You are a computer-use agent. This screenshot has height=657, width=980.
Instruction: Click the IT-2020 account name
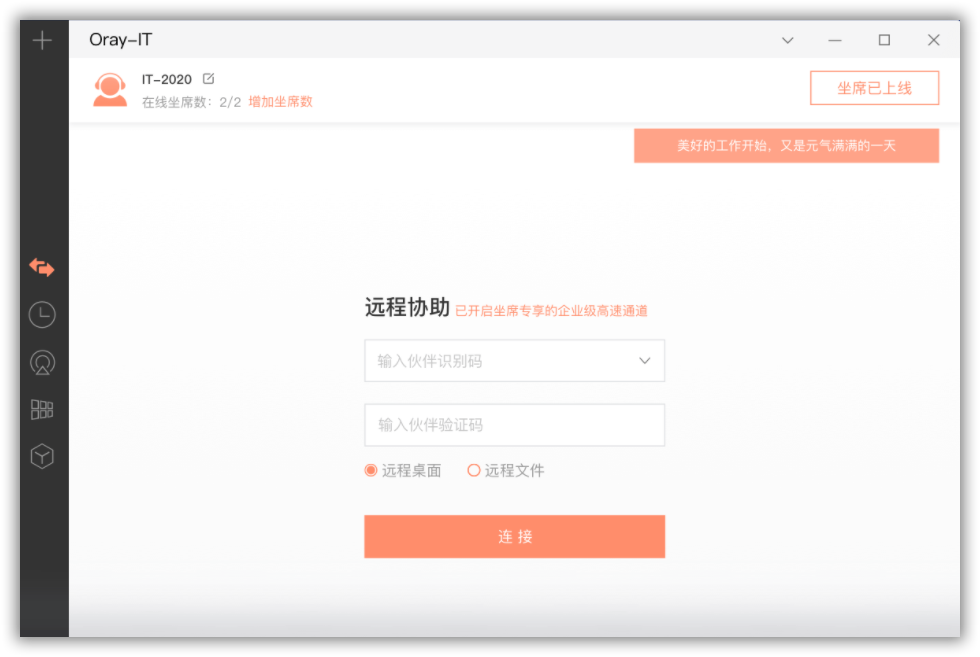point(166,79)
